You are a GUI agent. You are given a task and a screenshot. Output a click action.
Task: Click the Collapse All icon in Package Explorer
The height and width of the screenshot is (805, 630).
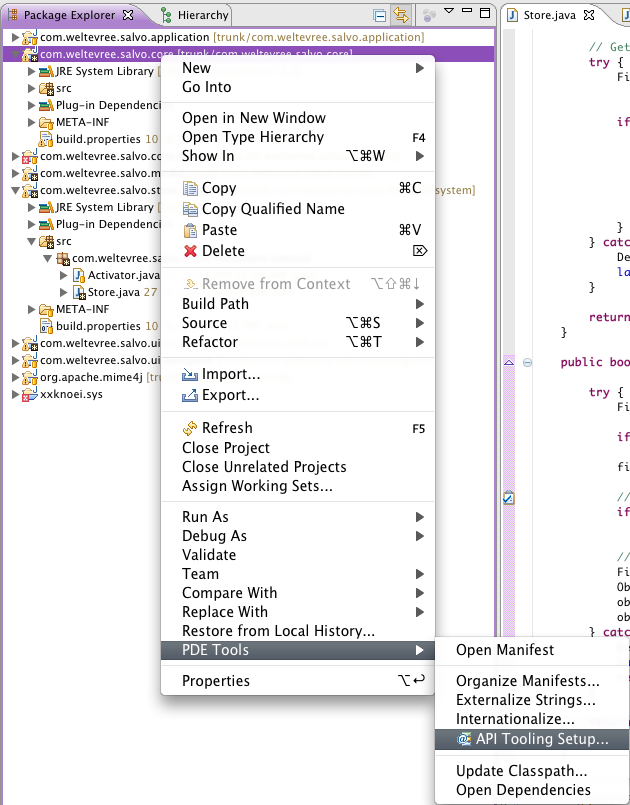pos(379,15)
